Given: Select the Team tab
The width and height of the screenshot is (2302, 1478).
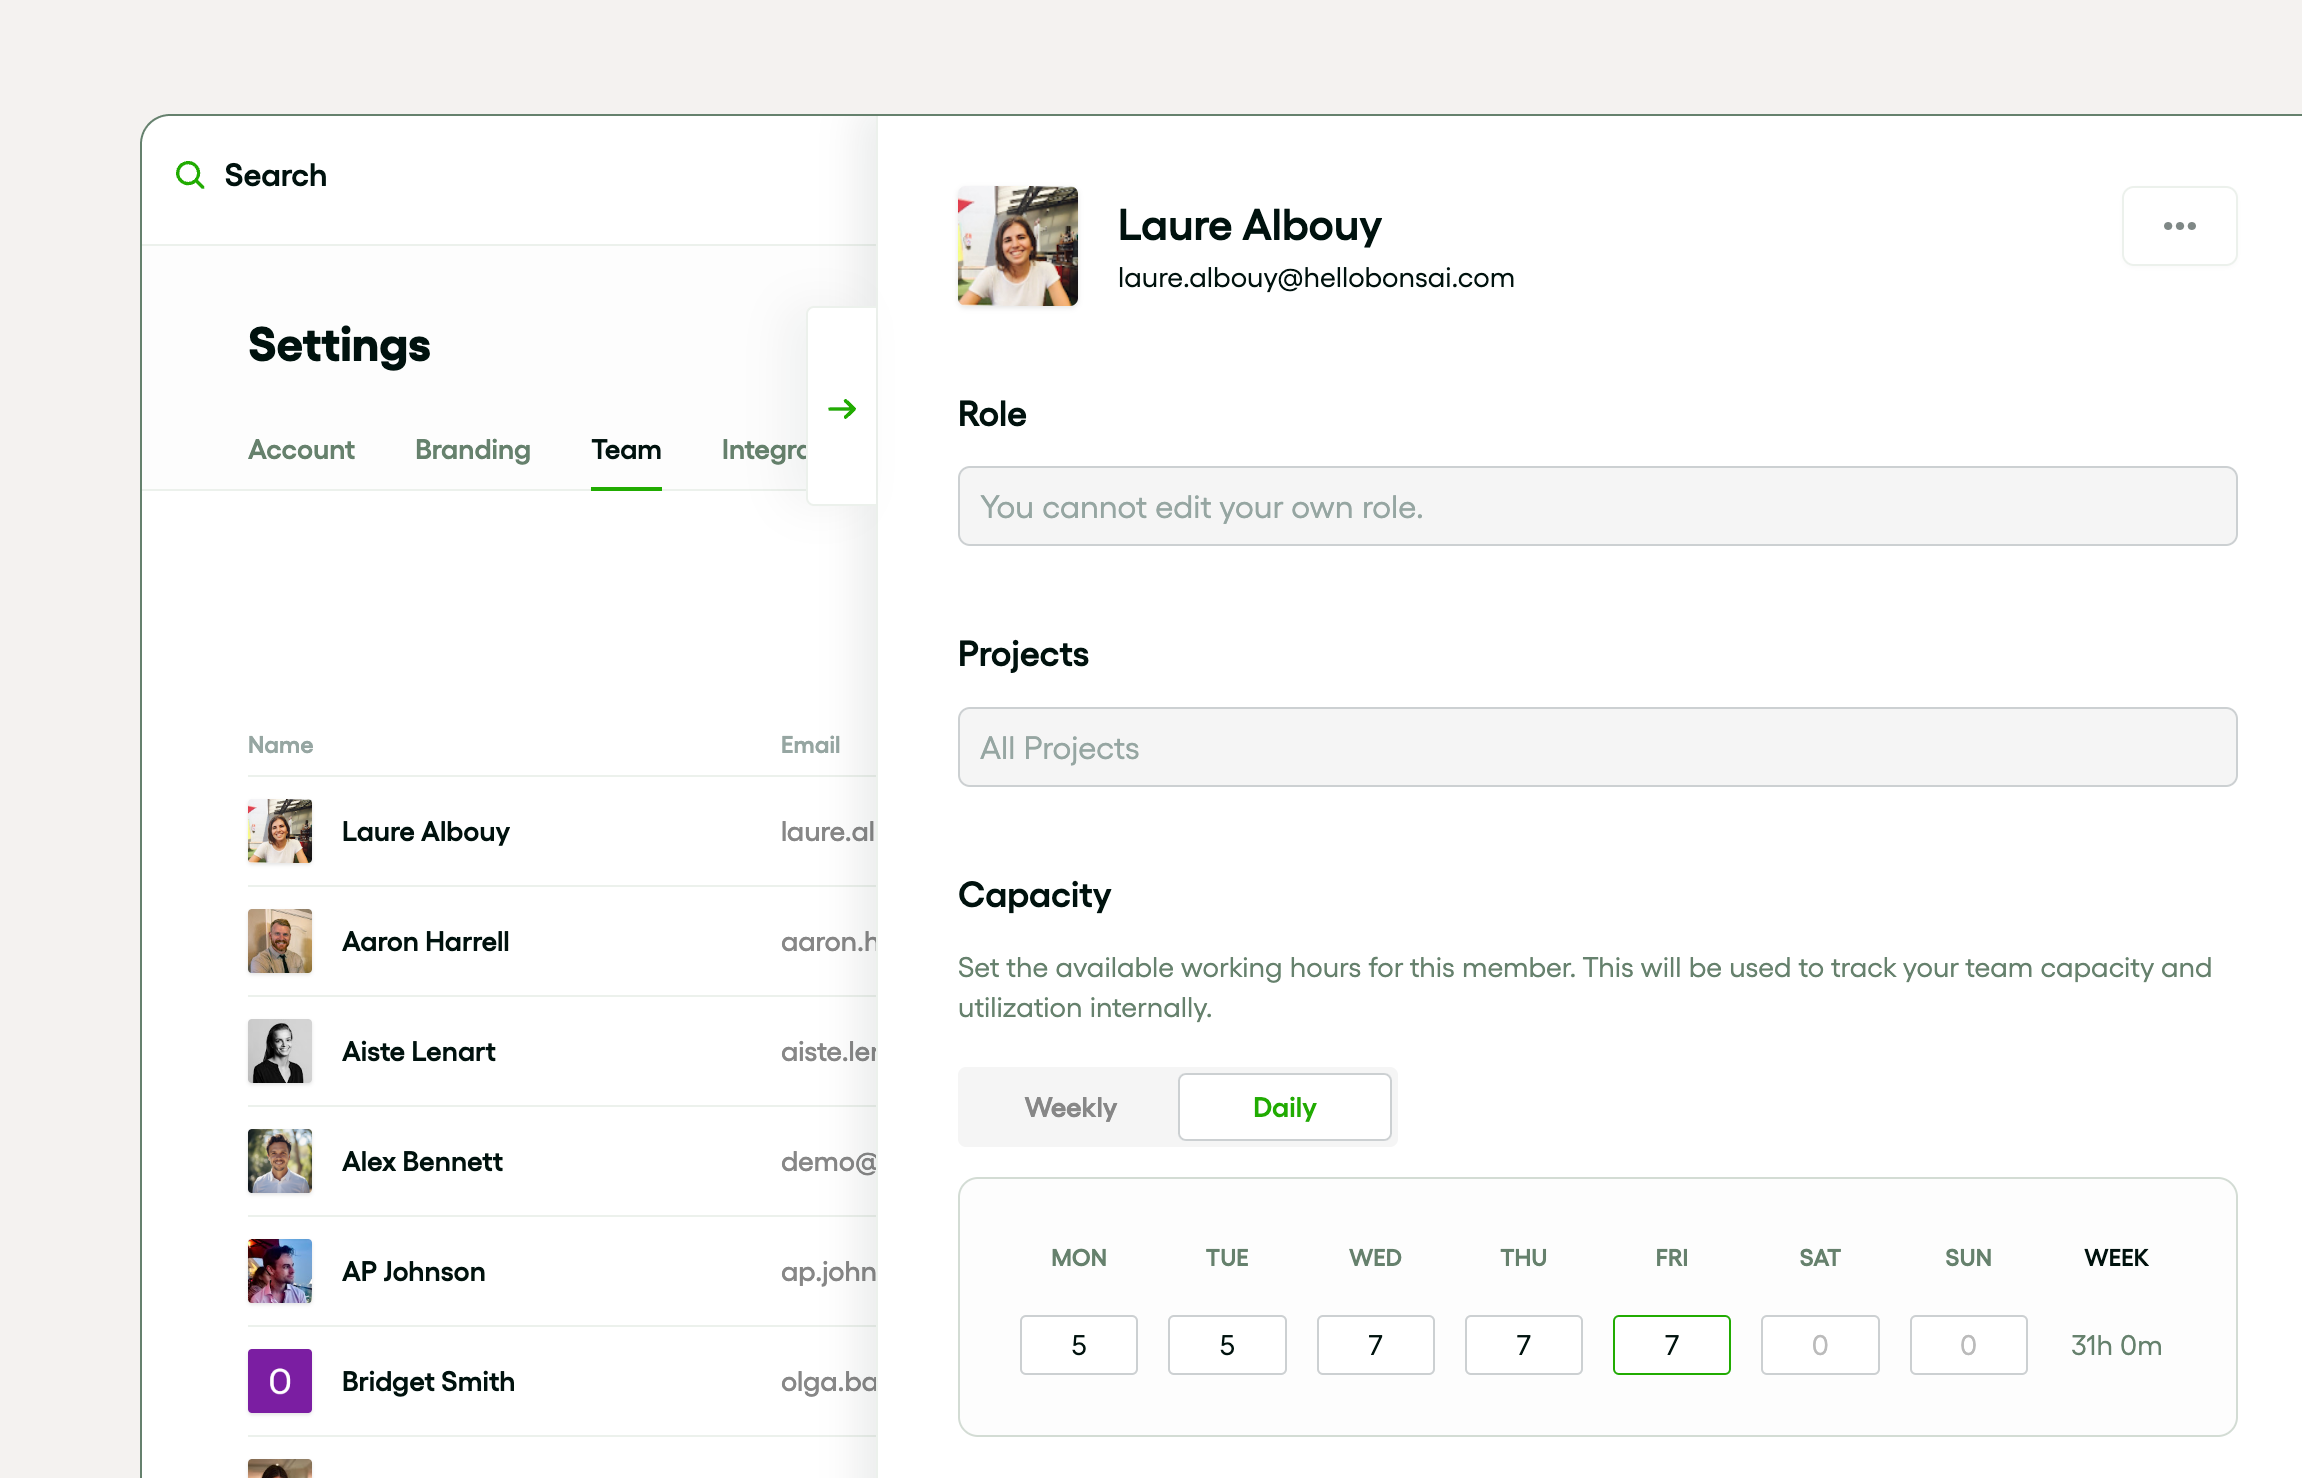Looking at the screenshot, I should click(626, 450).
